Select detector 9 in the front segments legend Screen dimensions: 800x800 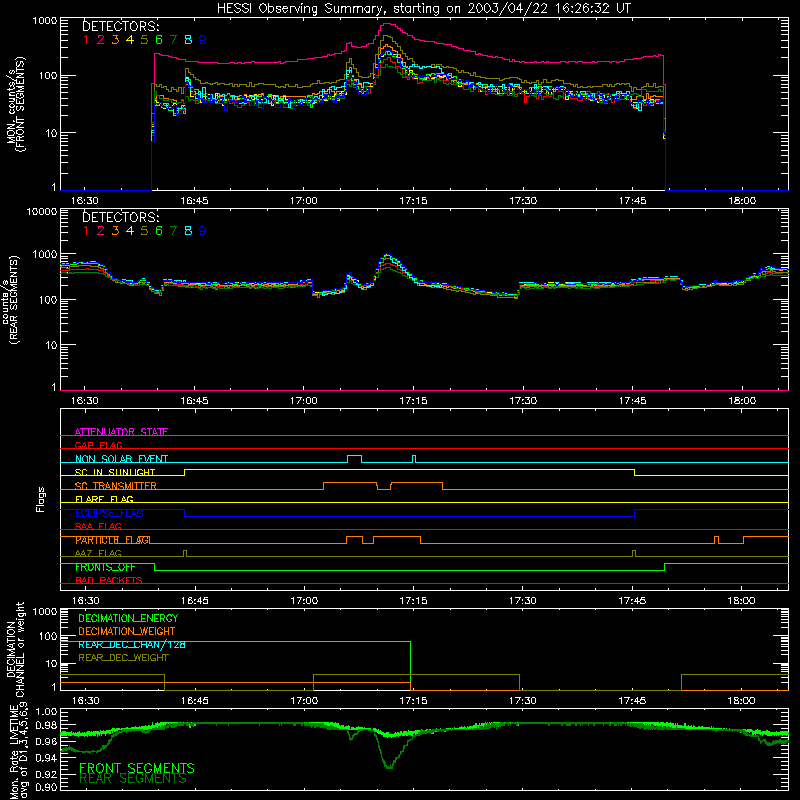coord(203,40)
